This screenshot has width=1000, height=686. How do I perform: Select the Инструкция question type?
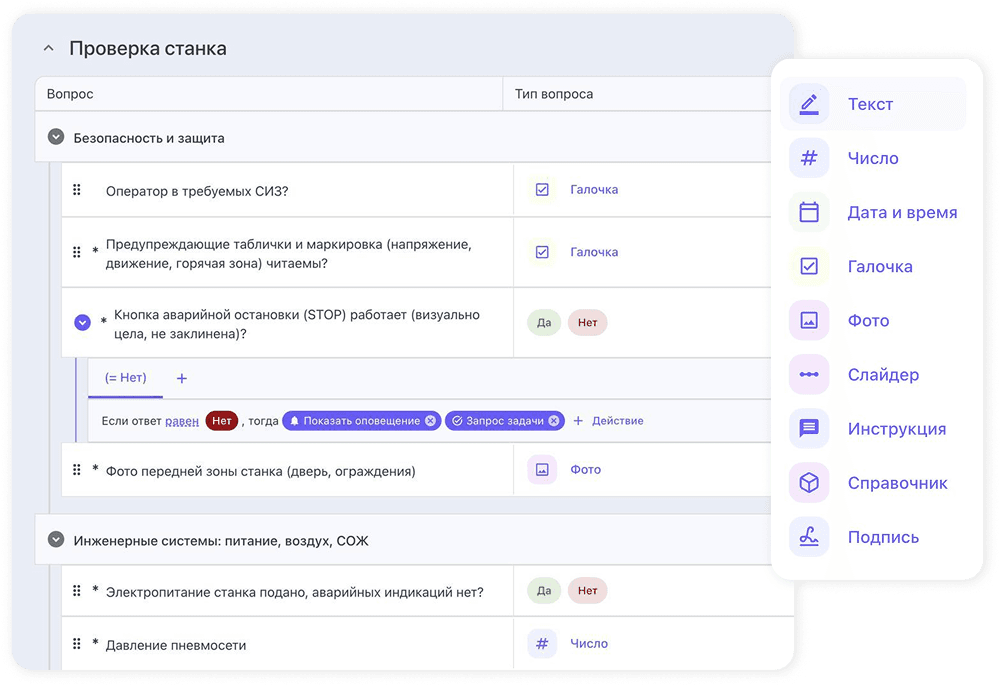pyautogui.click(x=897, y=428)
